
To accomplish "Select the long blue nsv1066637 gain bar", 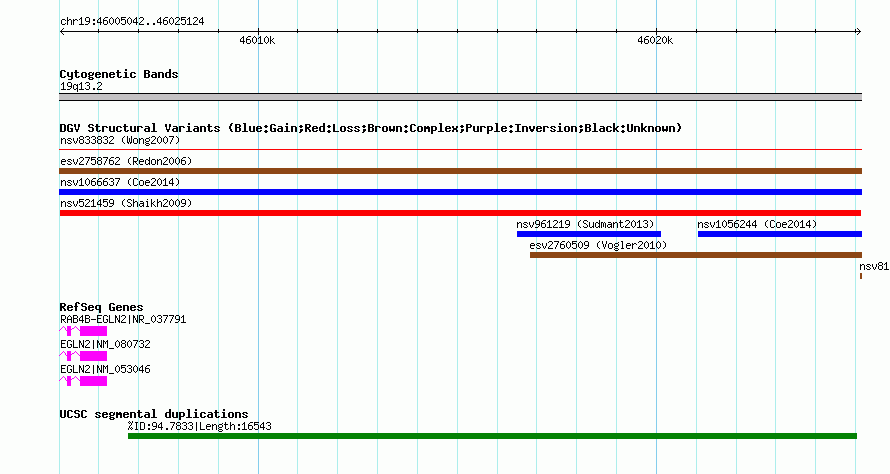I will tap(460, 192).
